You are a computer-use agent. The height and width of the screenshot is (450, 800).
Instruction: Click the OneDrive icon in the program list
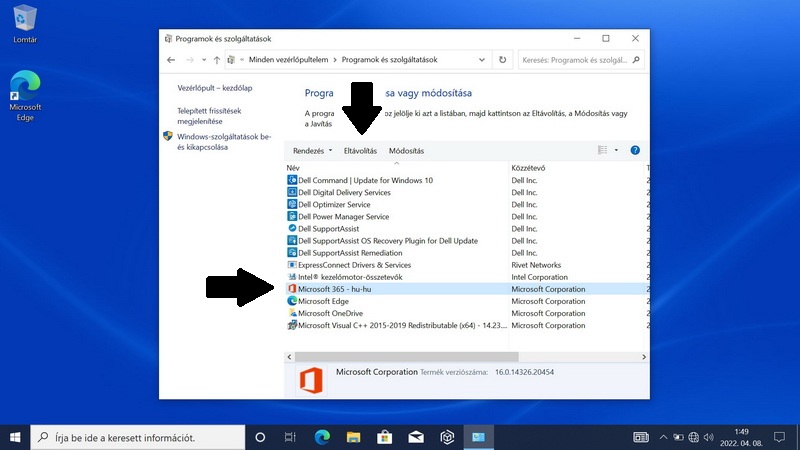pos(292,313)
